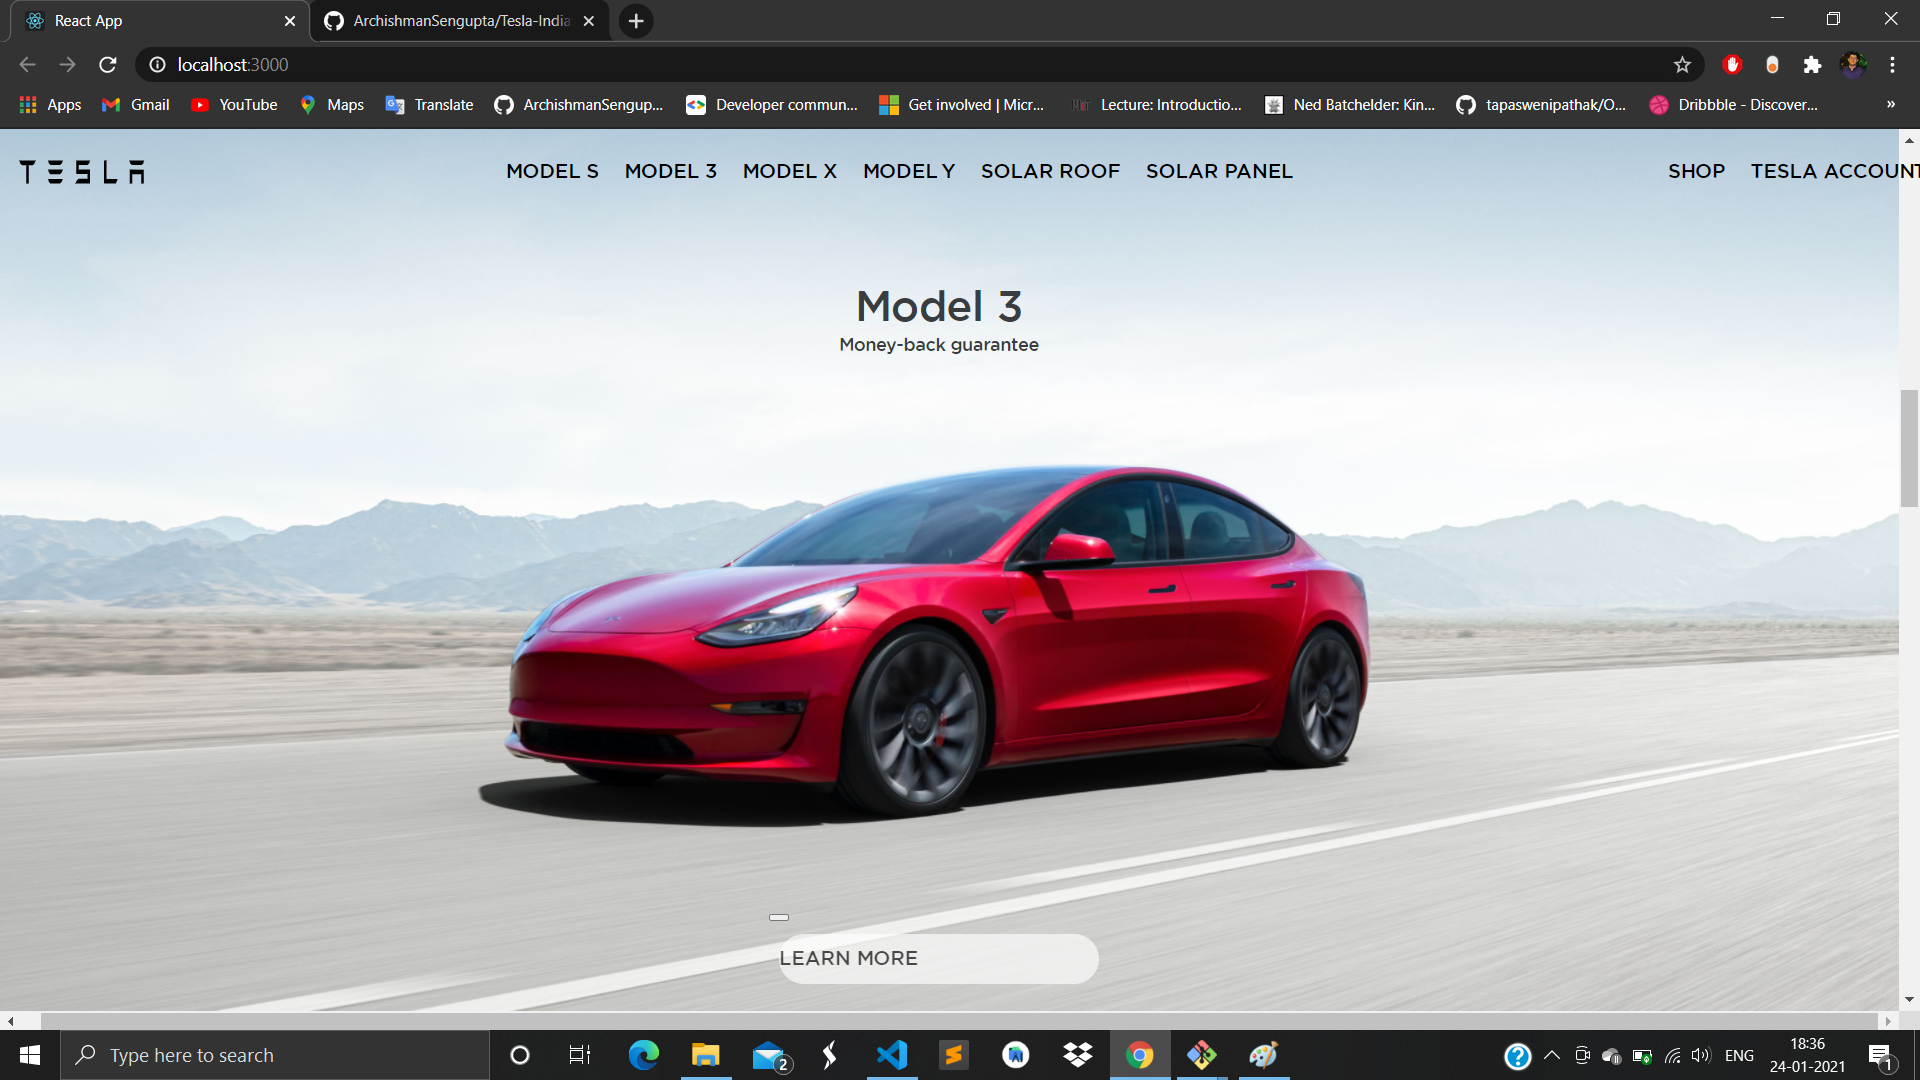Reload the localhost page
The image size is (1920, 1080).
pyautogui.click(x=108, y=65)
